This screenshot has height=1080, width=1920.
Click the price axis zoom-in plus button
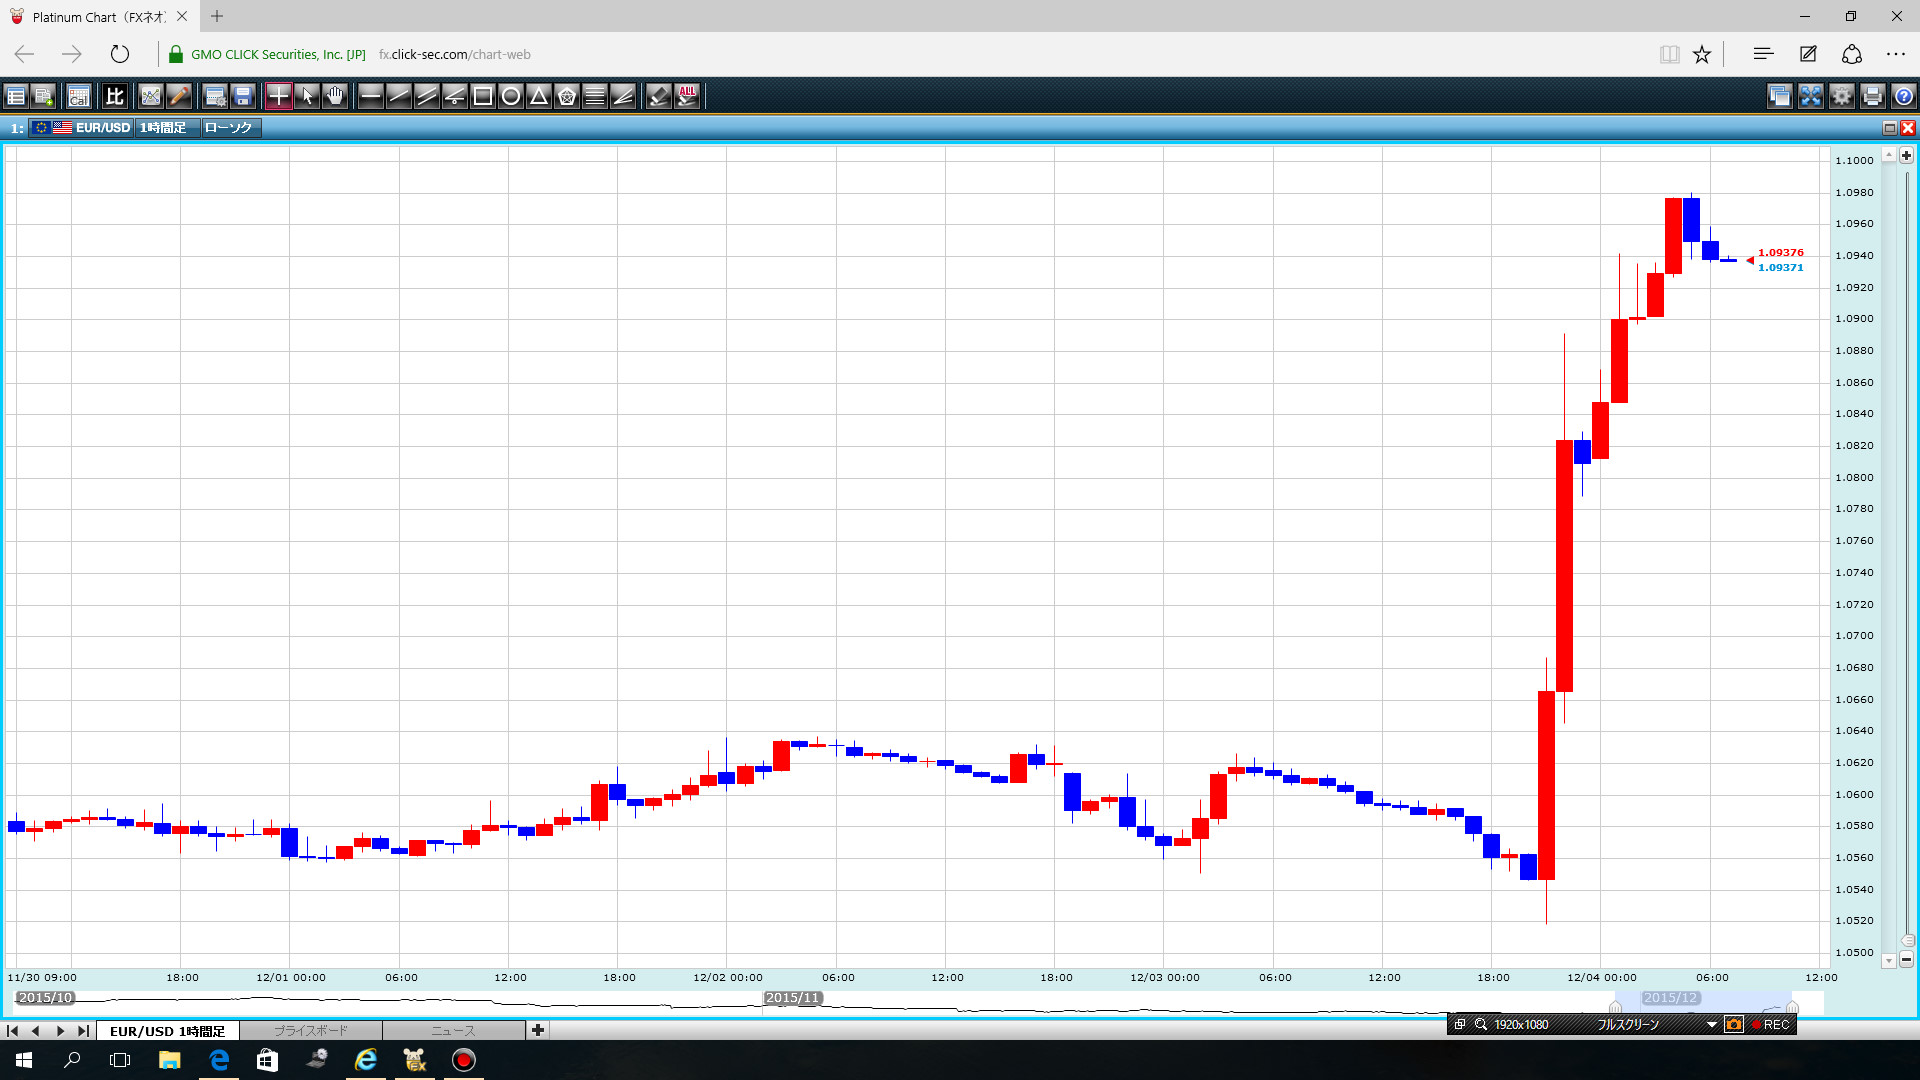[x=1906, y=156]
